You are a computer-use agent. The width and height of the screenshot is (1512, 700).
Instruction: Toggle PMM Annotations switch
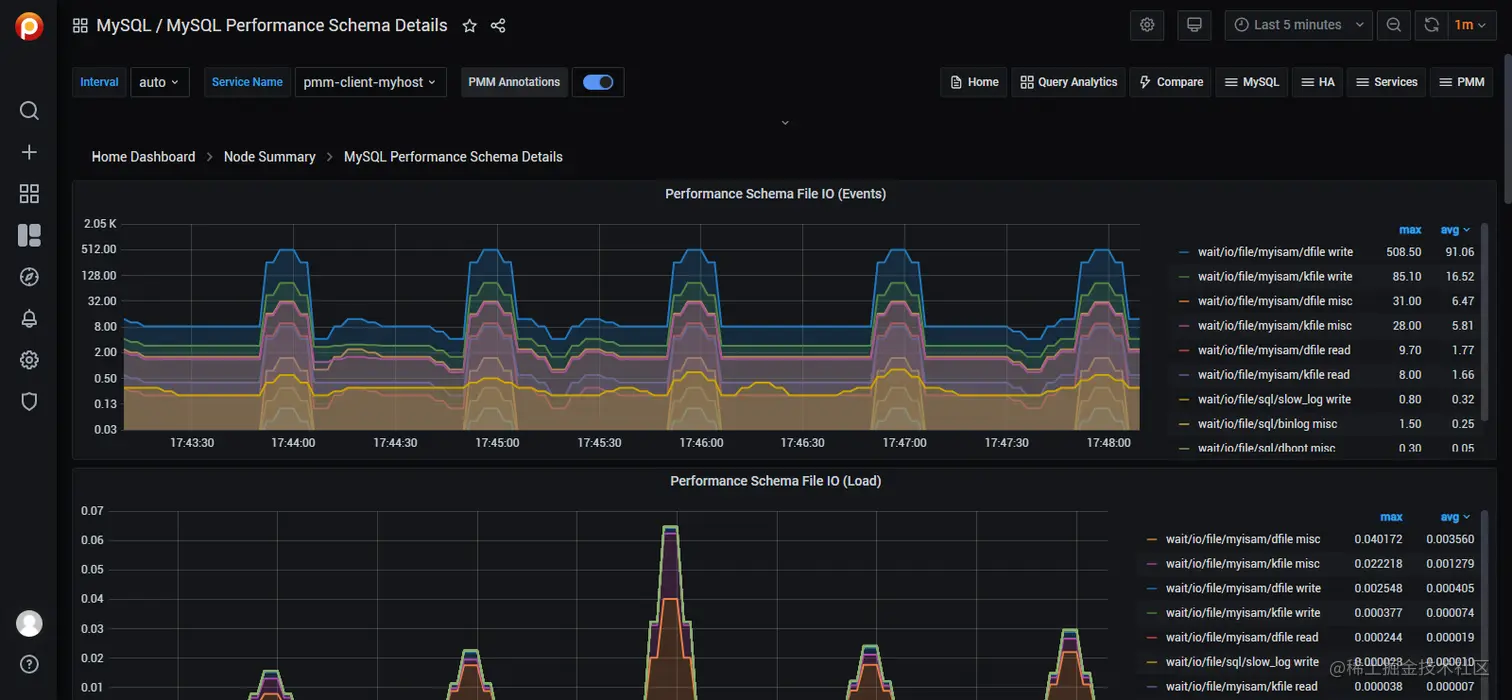pos(598,82)
